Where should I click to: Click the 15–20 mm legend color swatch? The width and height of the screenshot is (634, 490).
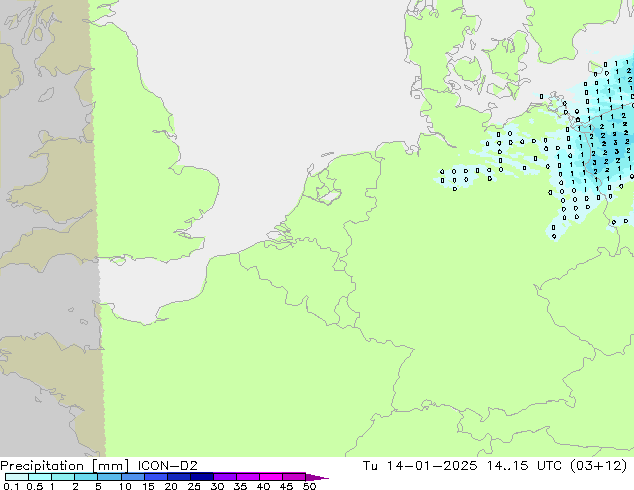[x=156, y=477]
